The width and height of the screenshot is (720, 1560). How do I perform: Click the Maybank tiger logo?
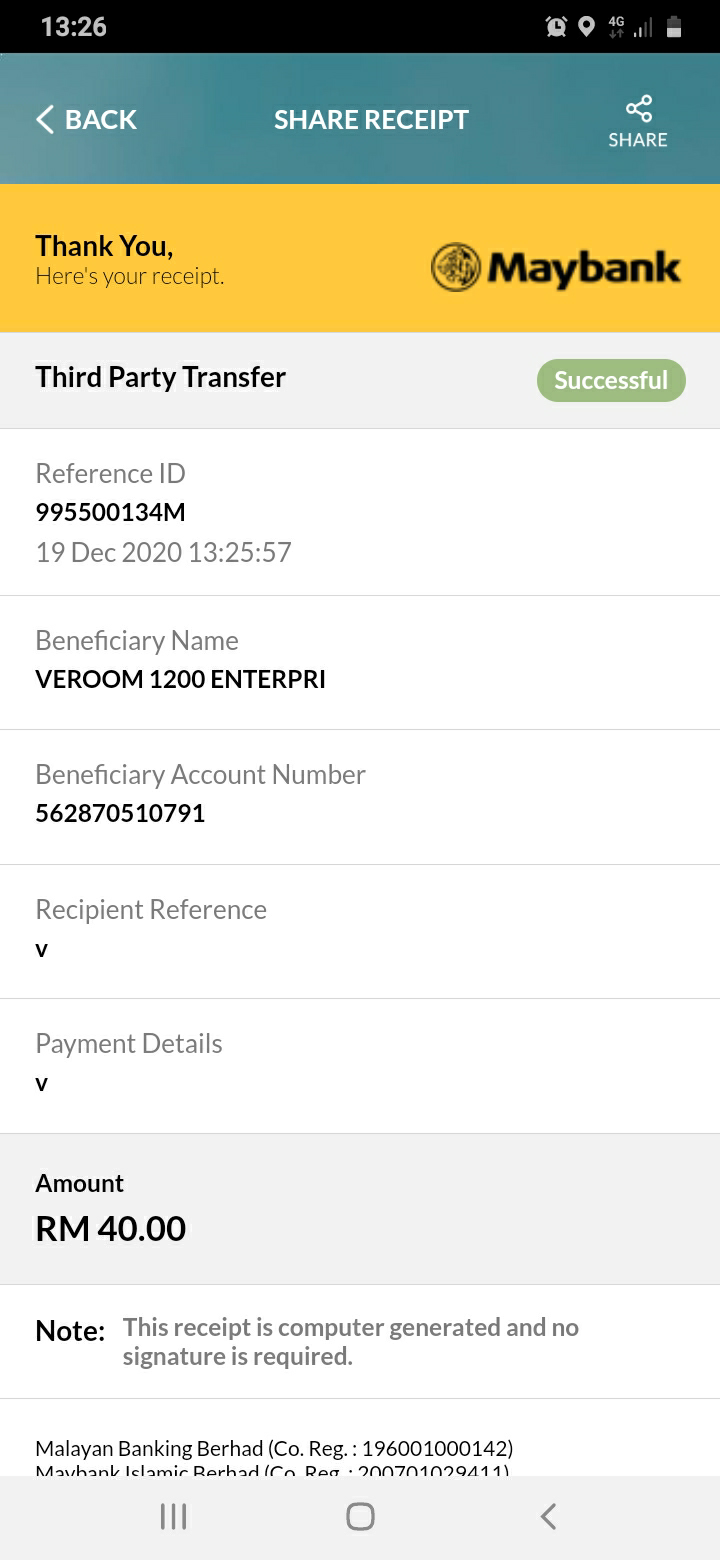pos(455,267)
